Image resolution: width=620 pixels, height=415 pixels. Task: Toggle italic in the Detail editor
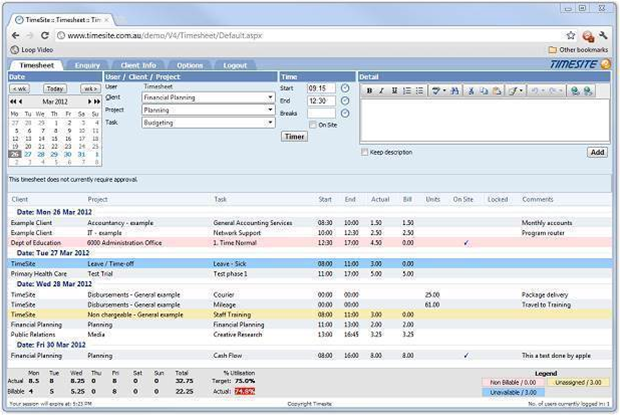click(382, 91)
